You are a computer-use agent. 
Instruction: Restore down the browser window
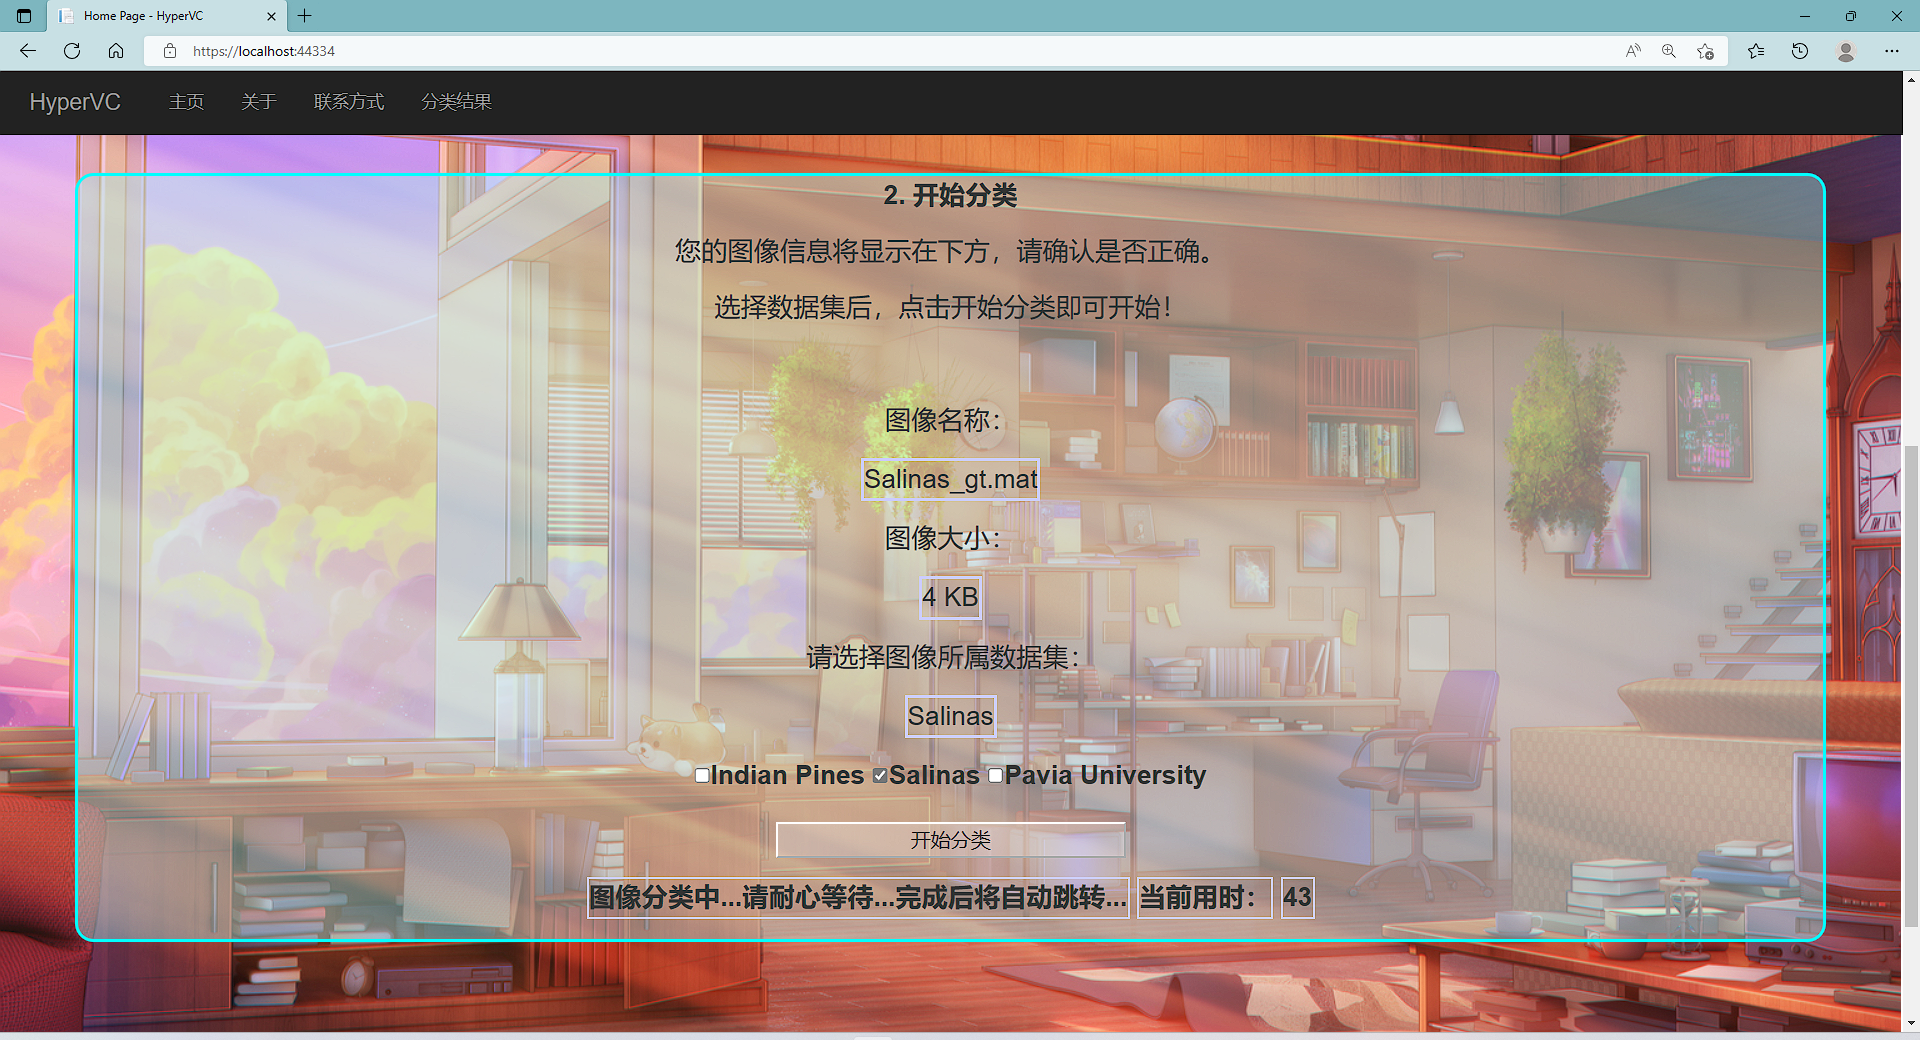tap(1851, 16)
